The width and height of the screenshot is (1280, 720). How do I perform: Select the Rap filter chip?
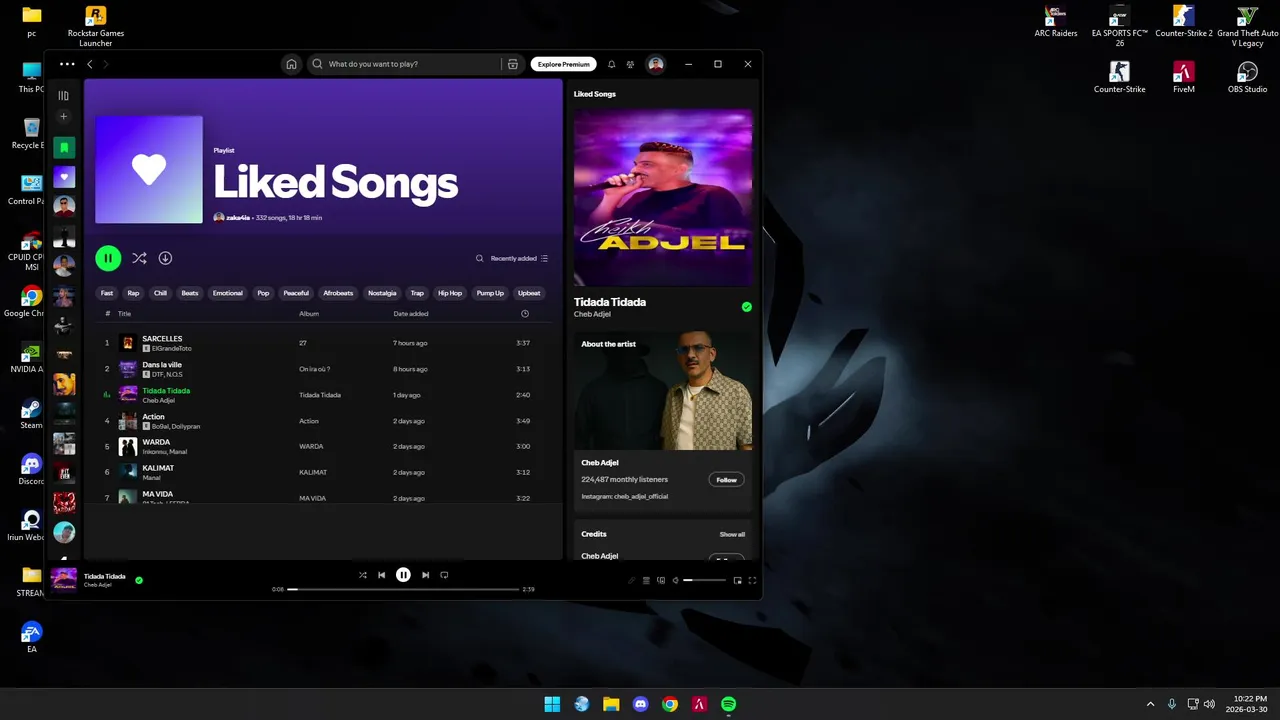pos(133,293)
